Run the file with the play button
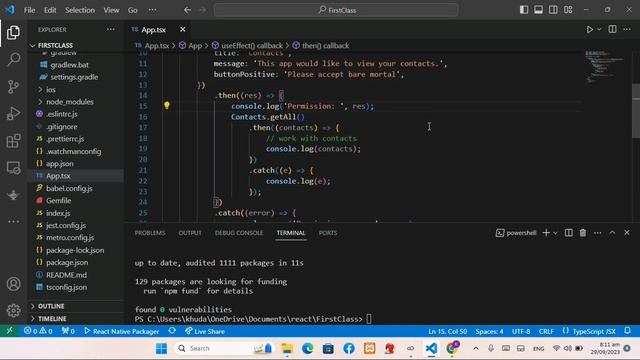Screen dimensions: 640x360 tap(590, 29)
